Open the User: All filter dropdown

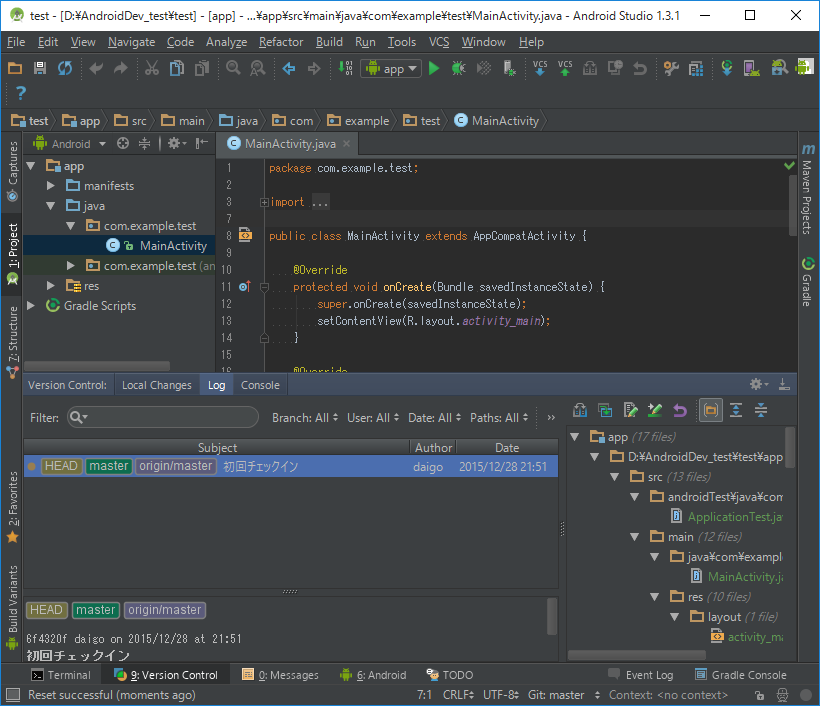pos(373,418)
